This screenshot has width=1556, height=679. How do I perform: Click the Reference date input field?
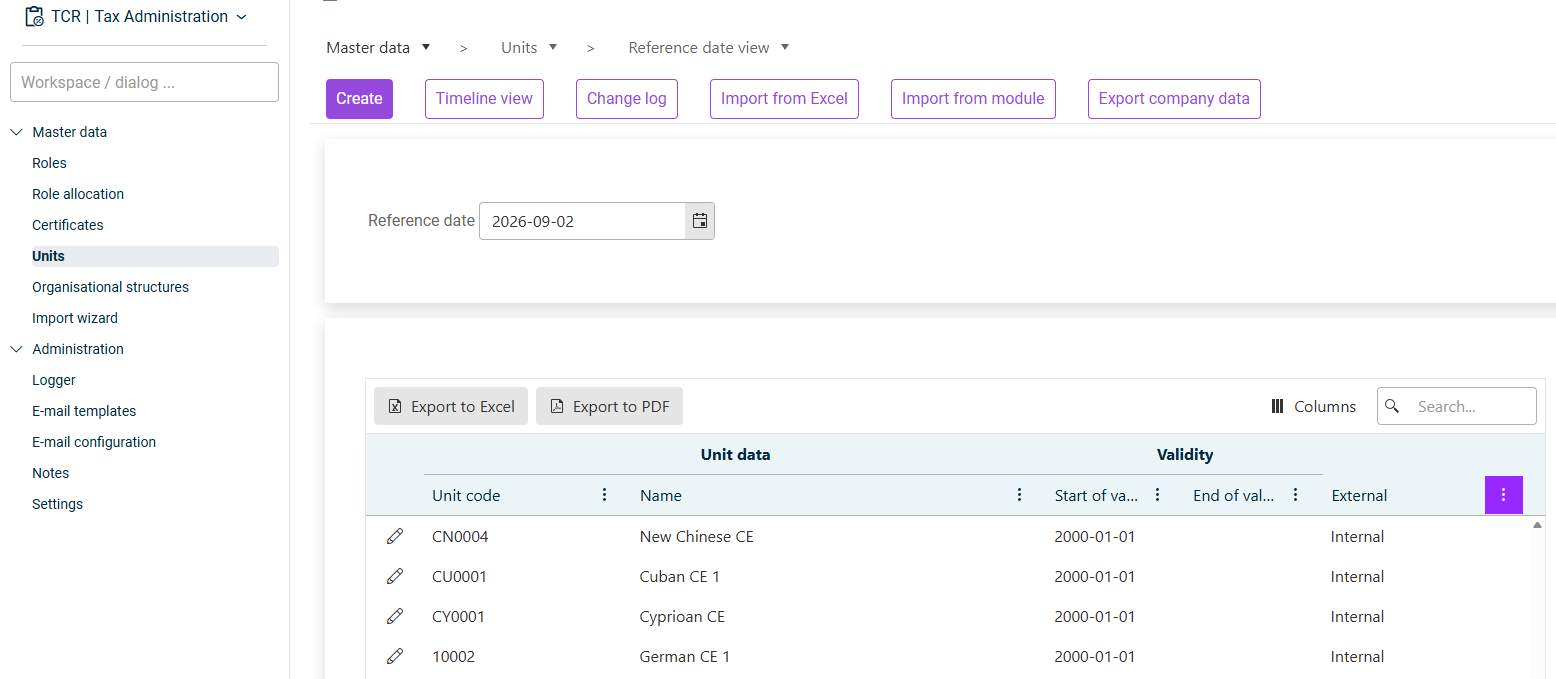tap(582, 221)
